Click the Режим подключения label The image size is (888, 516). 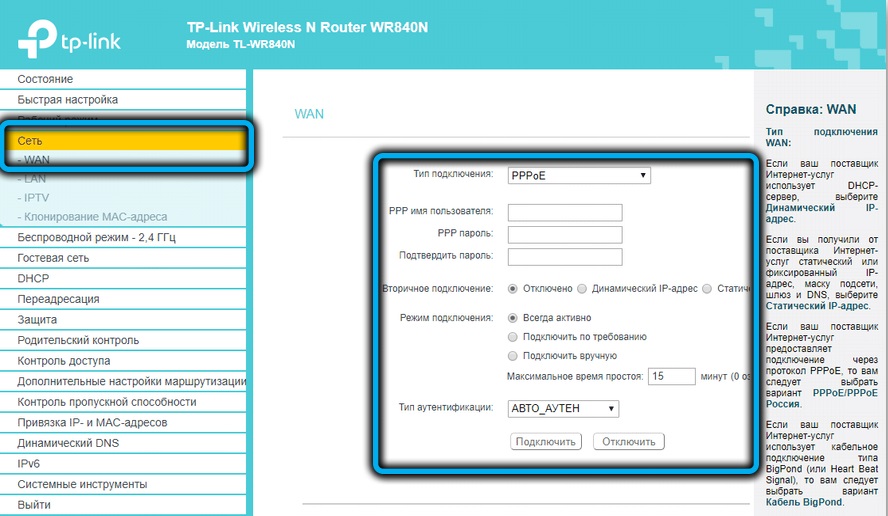pyautogui.click(x=446, y=318)
